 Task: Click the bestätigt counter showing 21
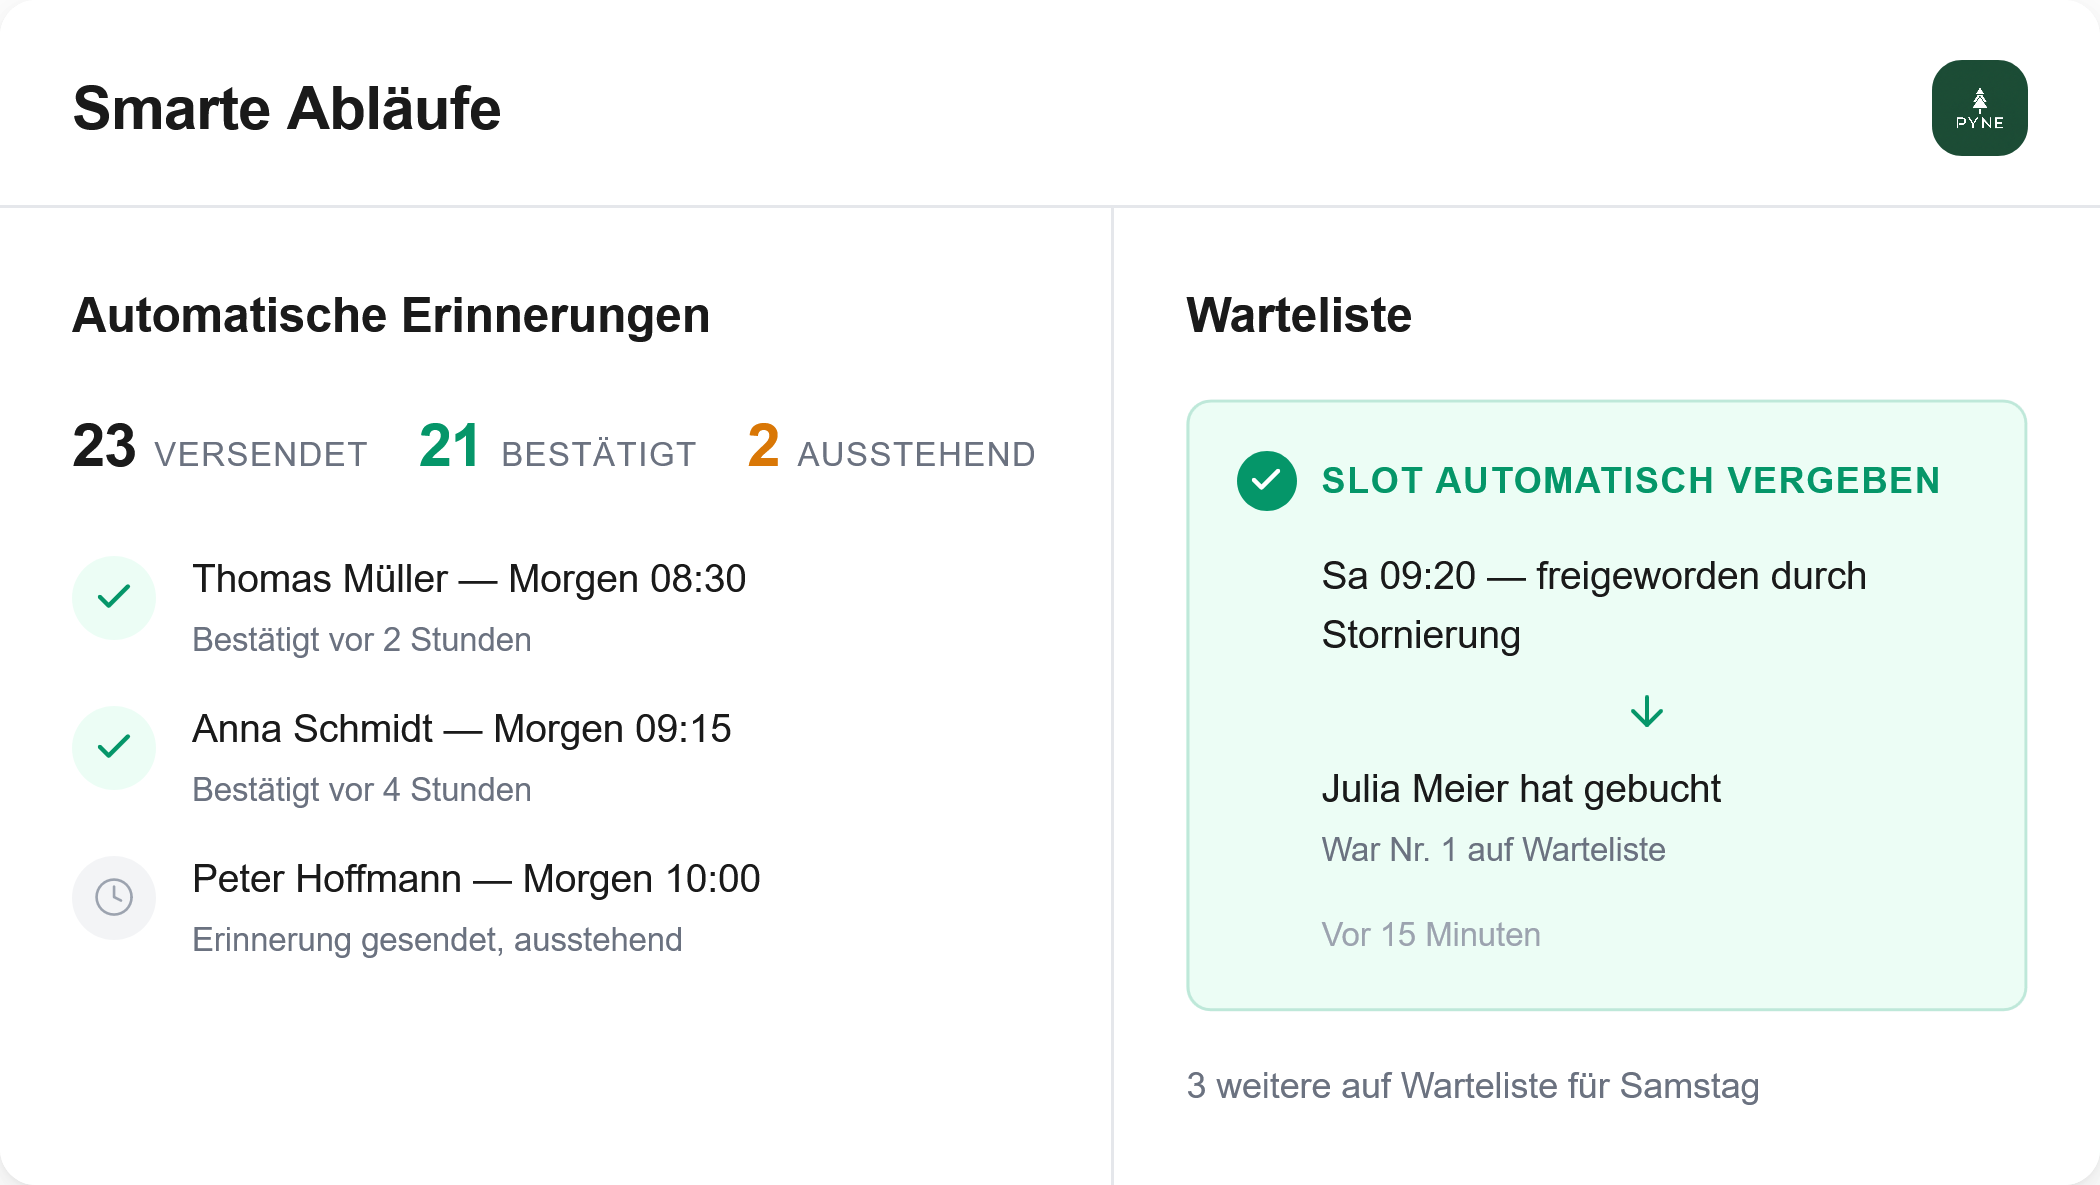(x=556, y=450)
